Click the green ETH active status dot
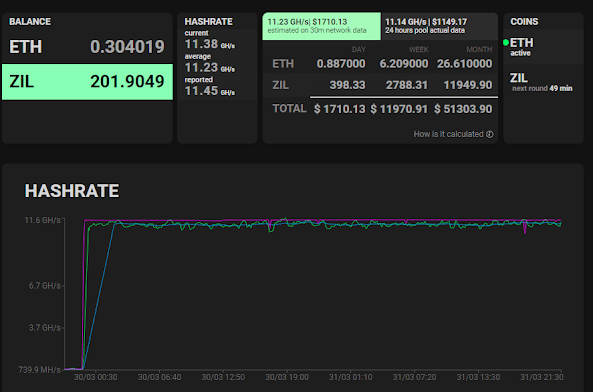 coord(506,42)
